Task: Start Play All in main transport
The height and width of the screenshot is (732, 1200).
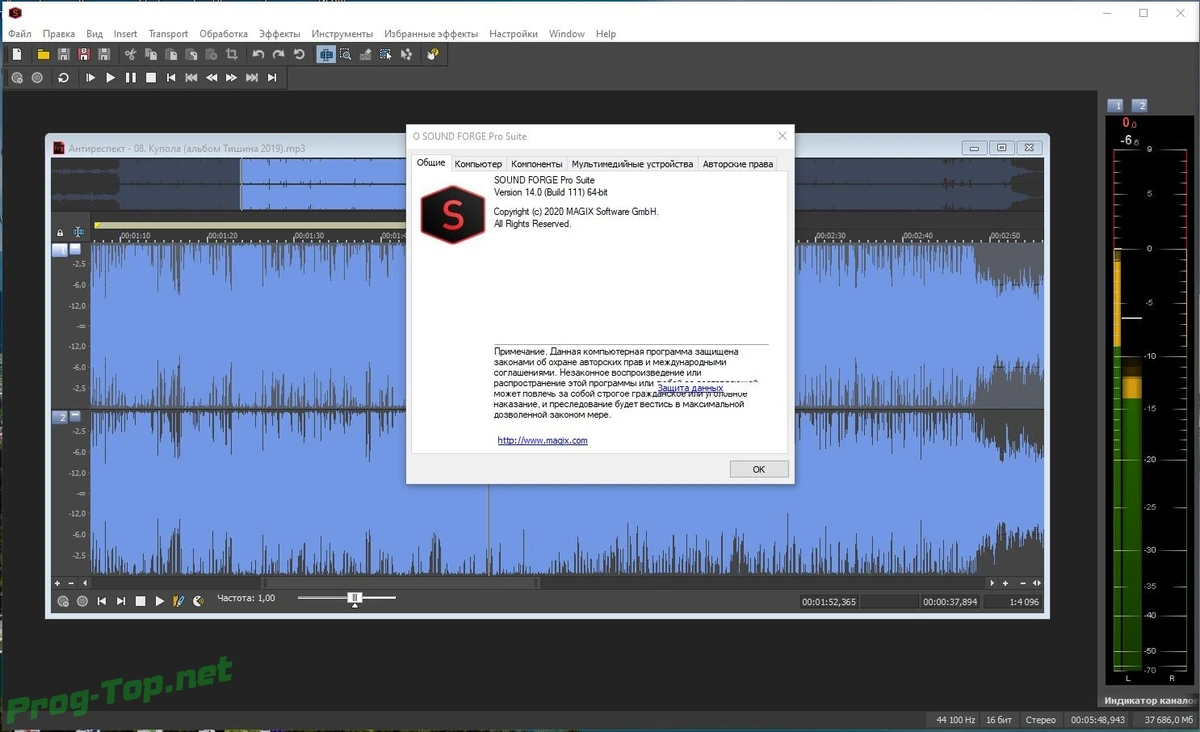Action: coord(90,77)
